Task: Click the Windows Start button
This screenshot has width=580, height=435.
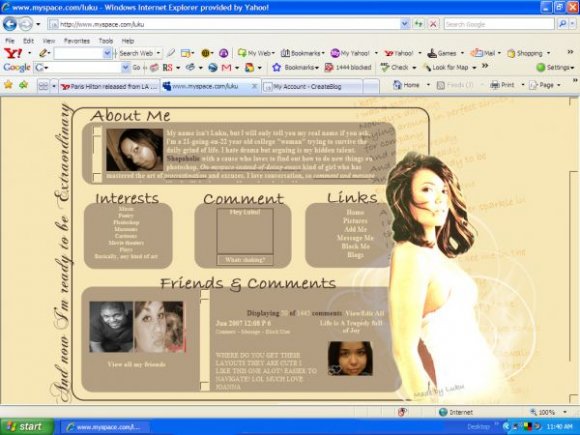Action: tap(27, 427)
